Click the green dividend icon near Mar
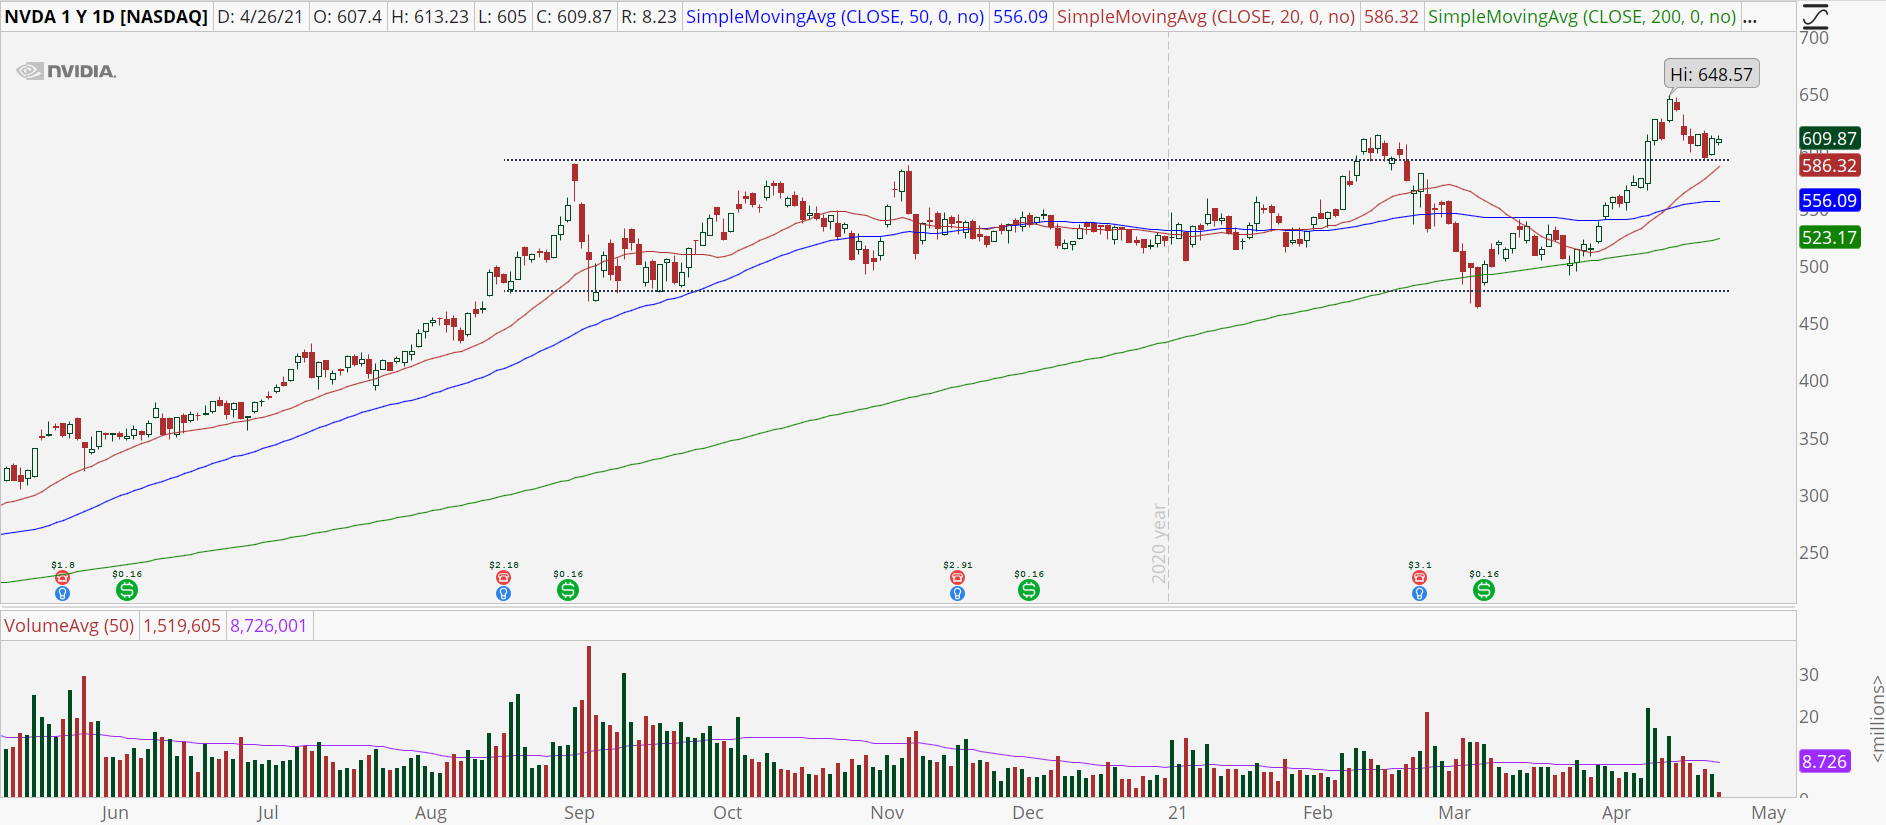Screen dimensions: 1886x825 (1484, 590)
